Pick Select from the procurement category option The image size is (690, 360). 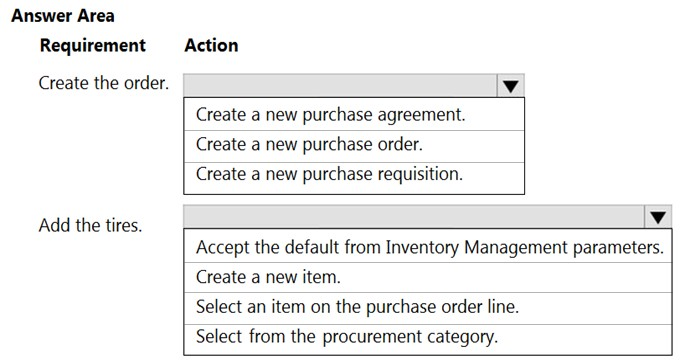(x=428, y=339)
